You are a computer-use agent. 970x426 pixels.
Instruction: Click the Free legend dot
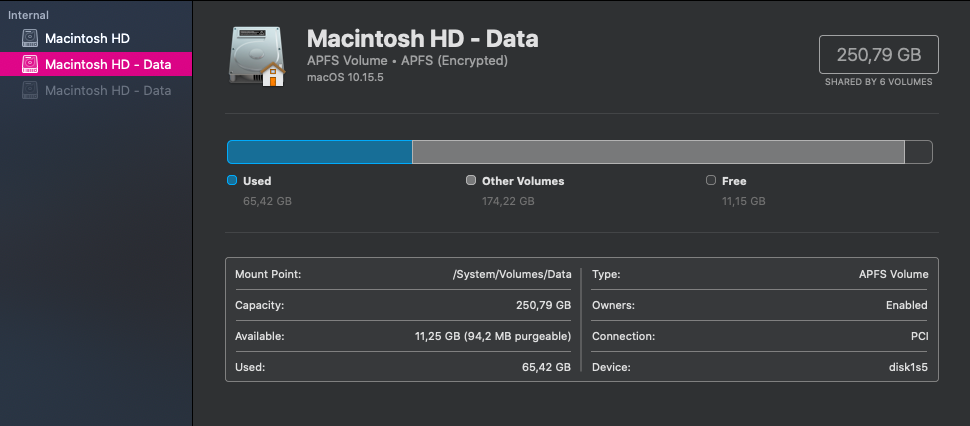tap(711, 181)
